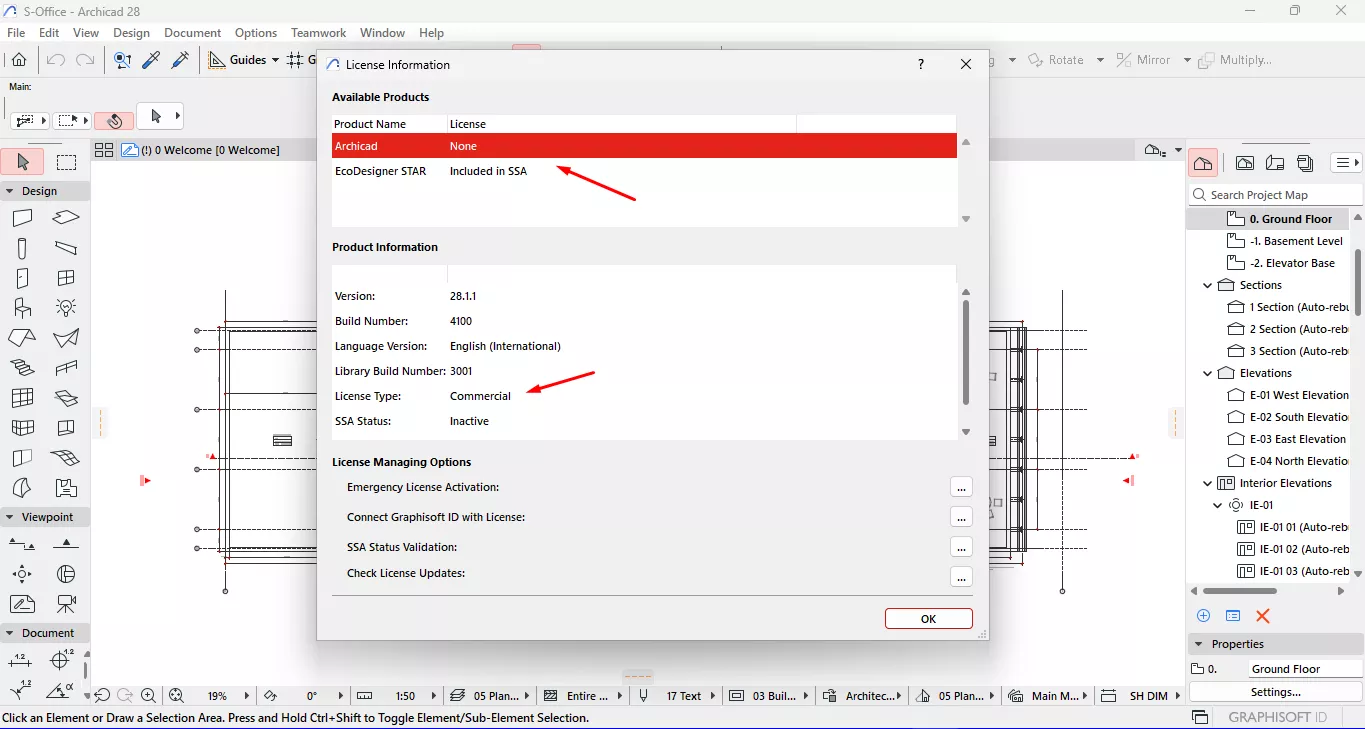1365x729 pixels.
Task: Open the Help menu
Action: pos(431,33)
